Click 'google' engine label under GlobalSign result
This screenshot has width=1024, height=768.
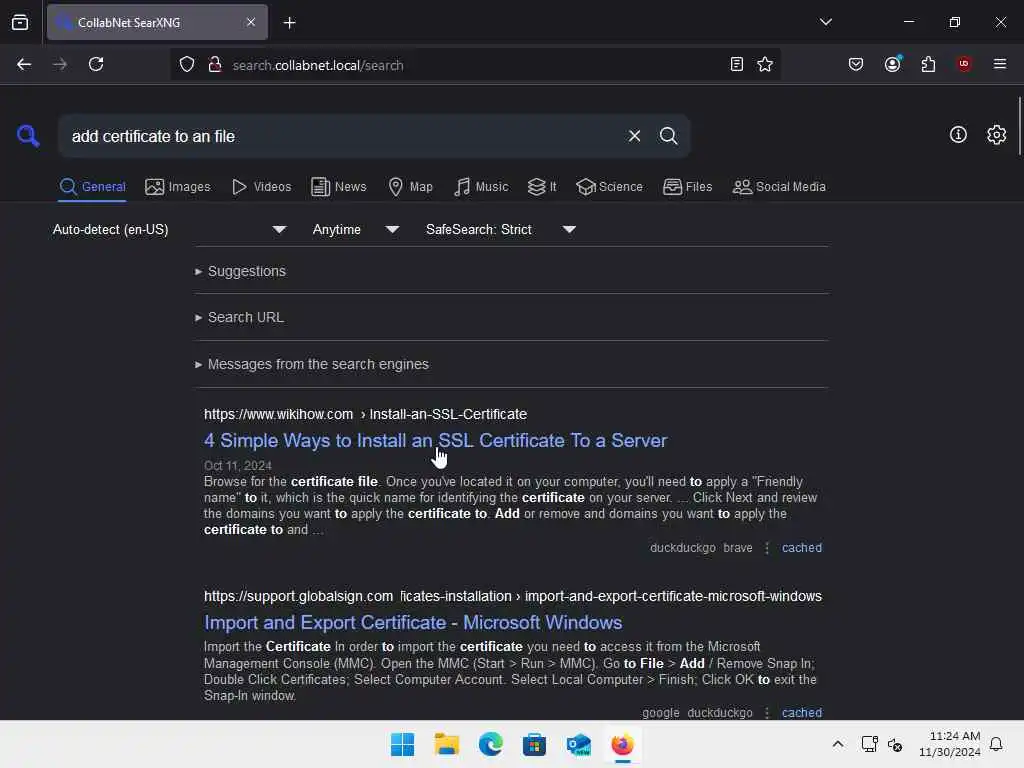[660, 712]
